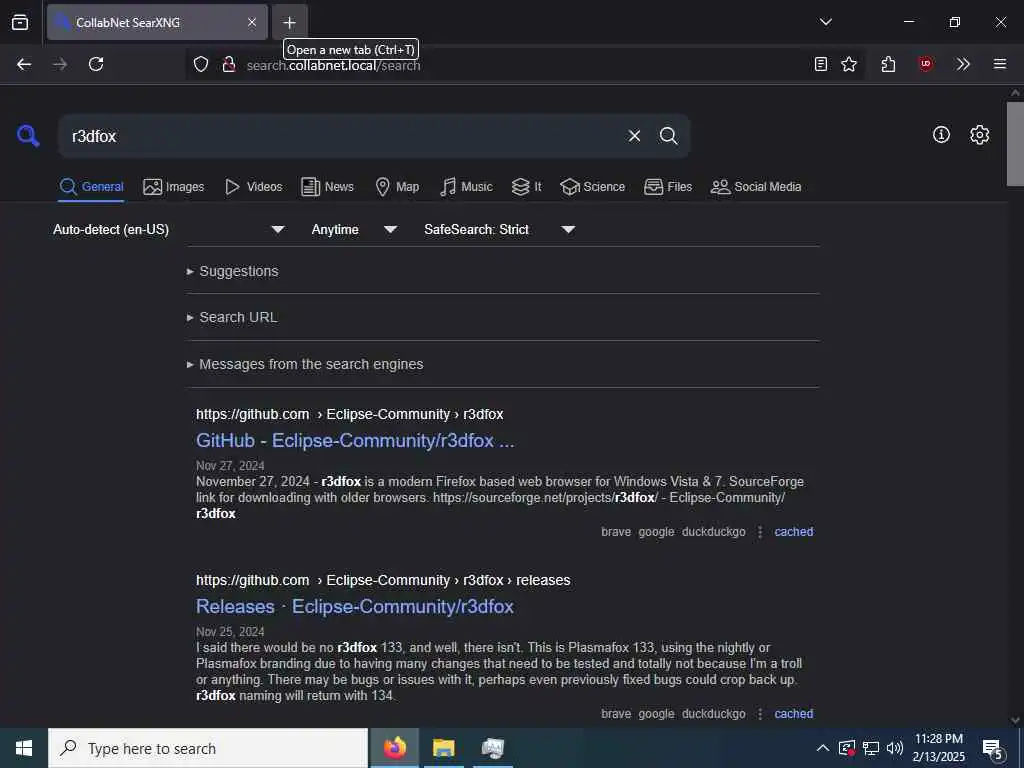Open more options dots on Releases result
This screenshot has height=768, width=1024.
760,714
